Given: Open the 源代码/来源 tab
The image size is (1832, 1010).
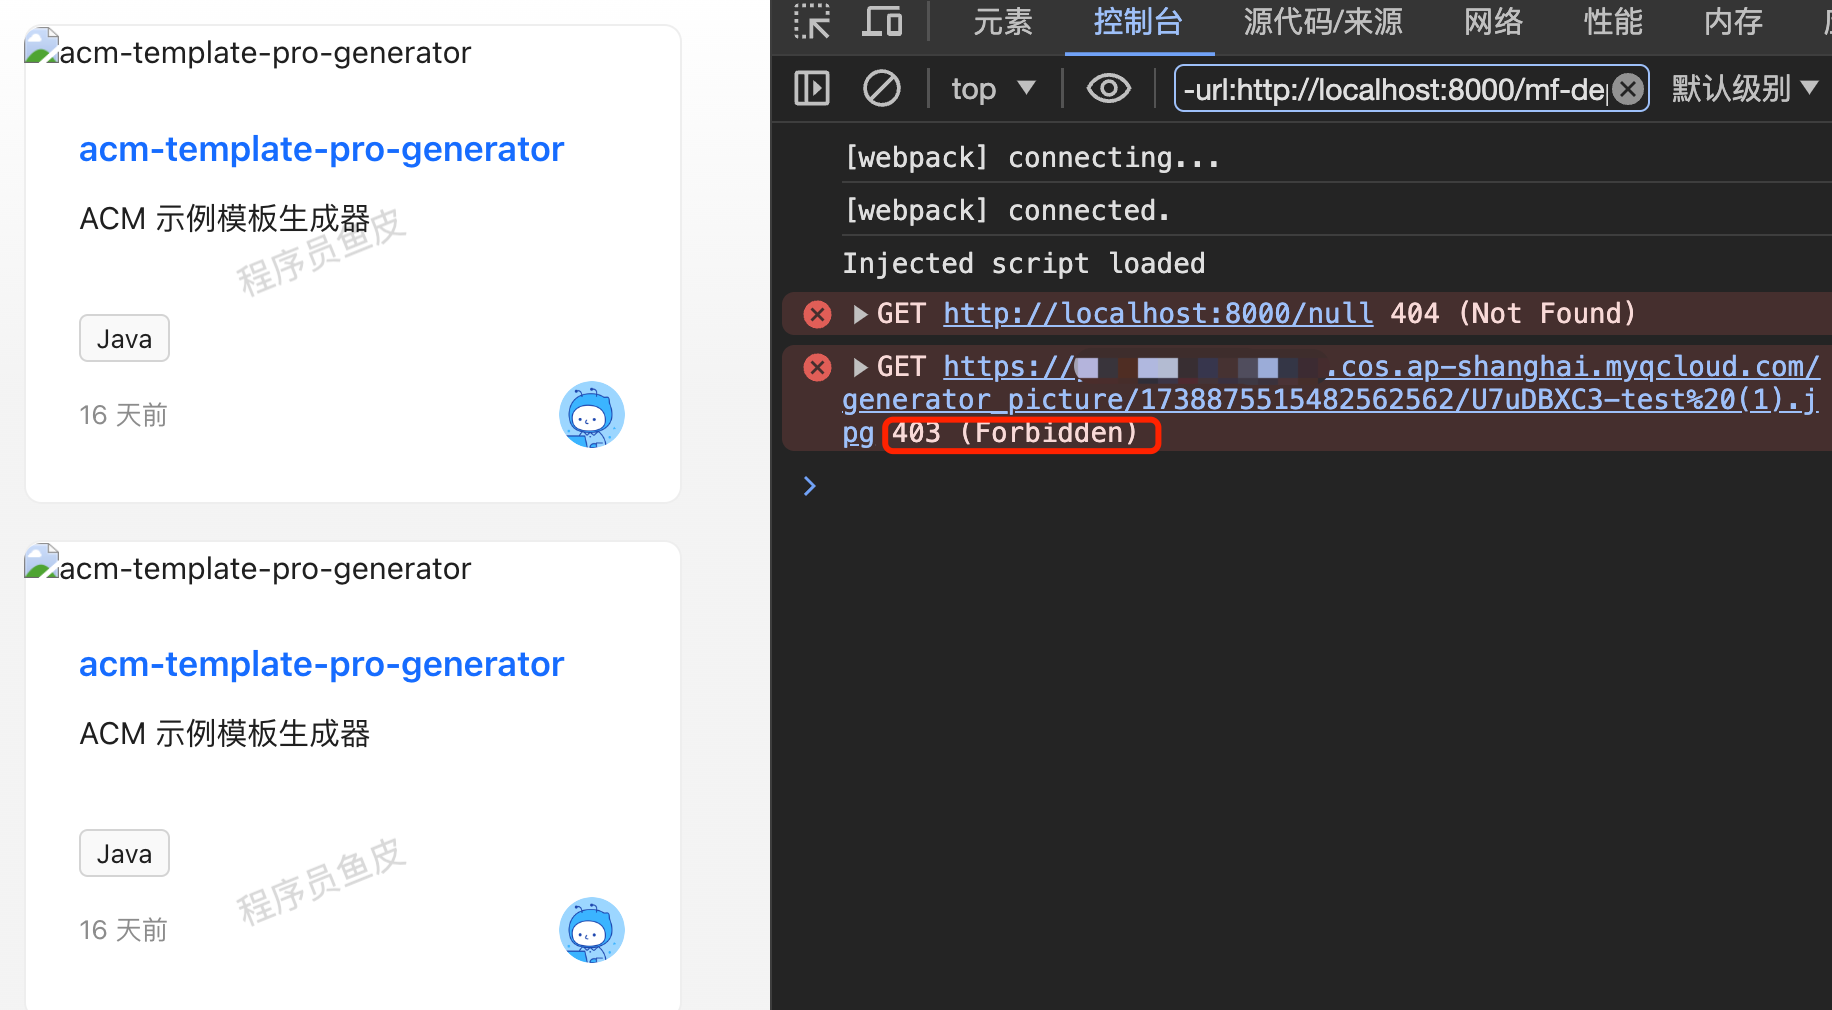Looking at the screenshot, I should (1322, 22).
